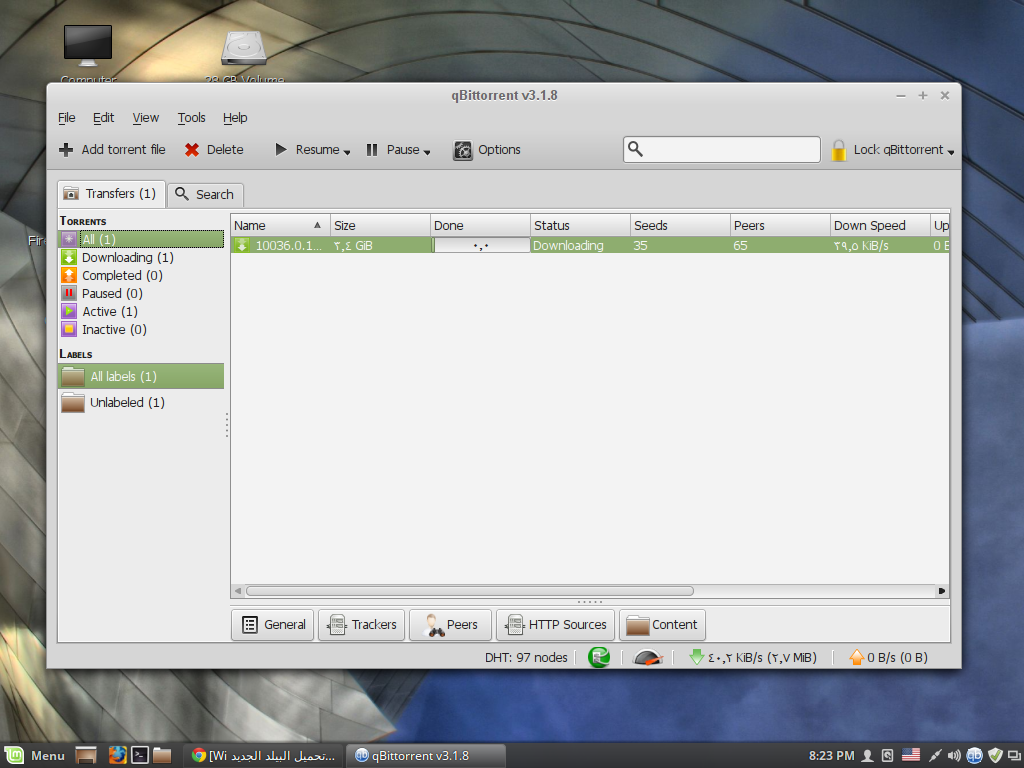Click the scroll left arrow of torrent list

coord(238,591)
